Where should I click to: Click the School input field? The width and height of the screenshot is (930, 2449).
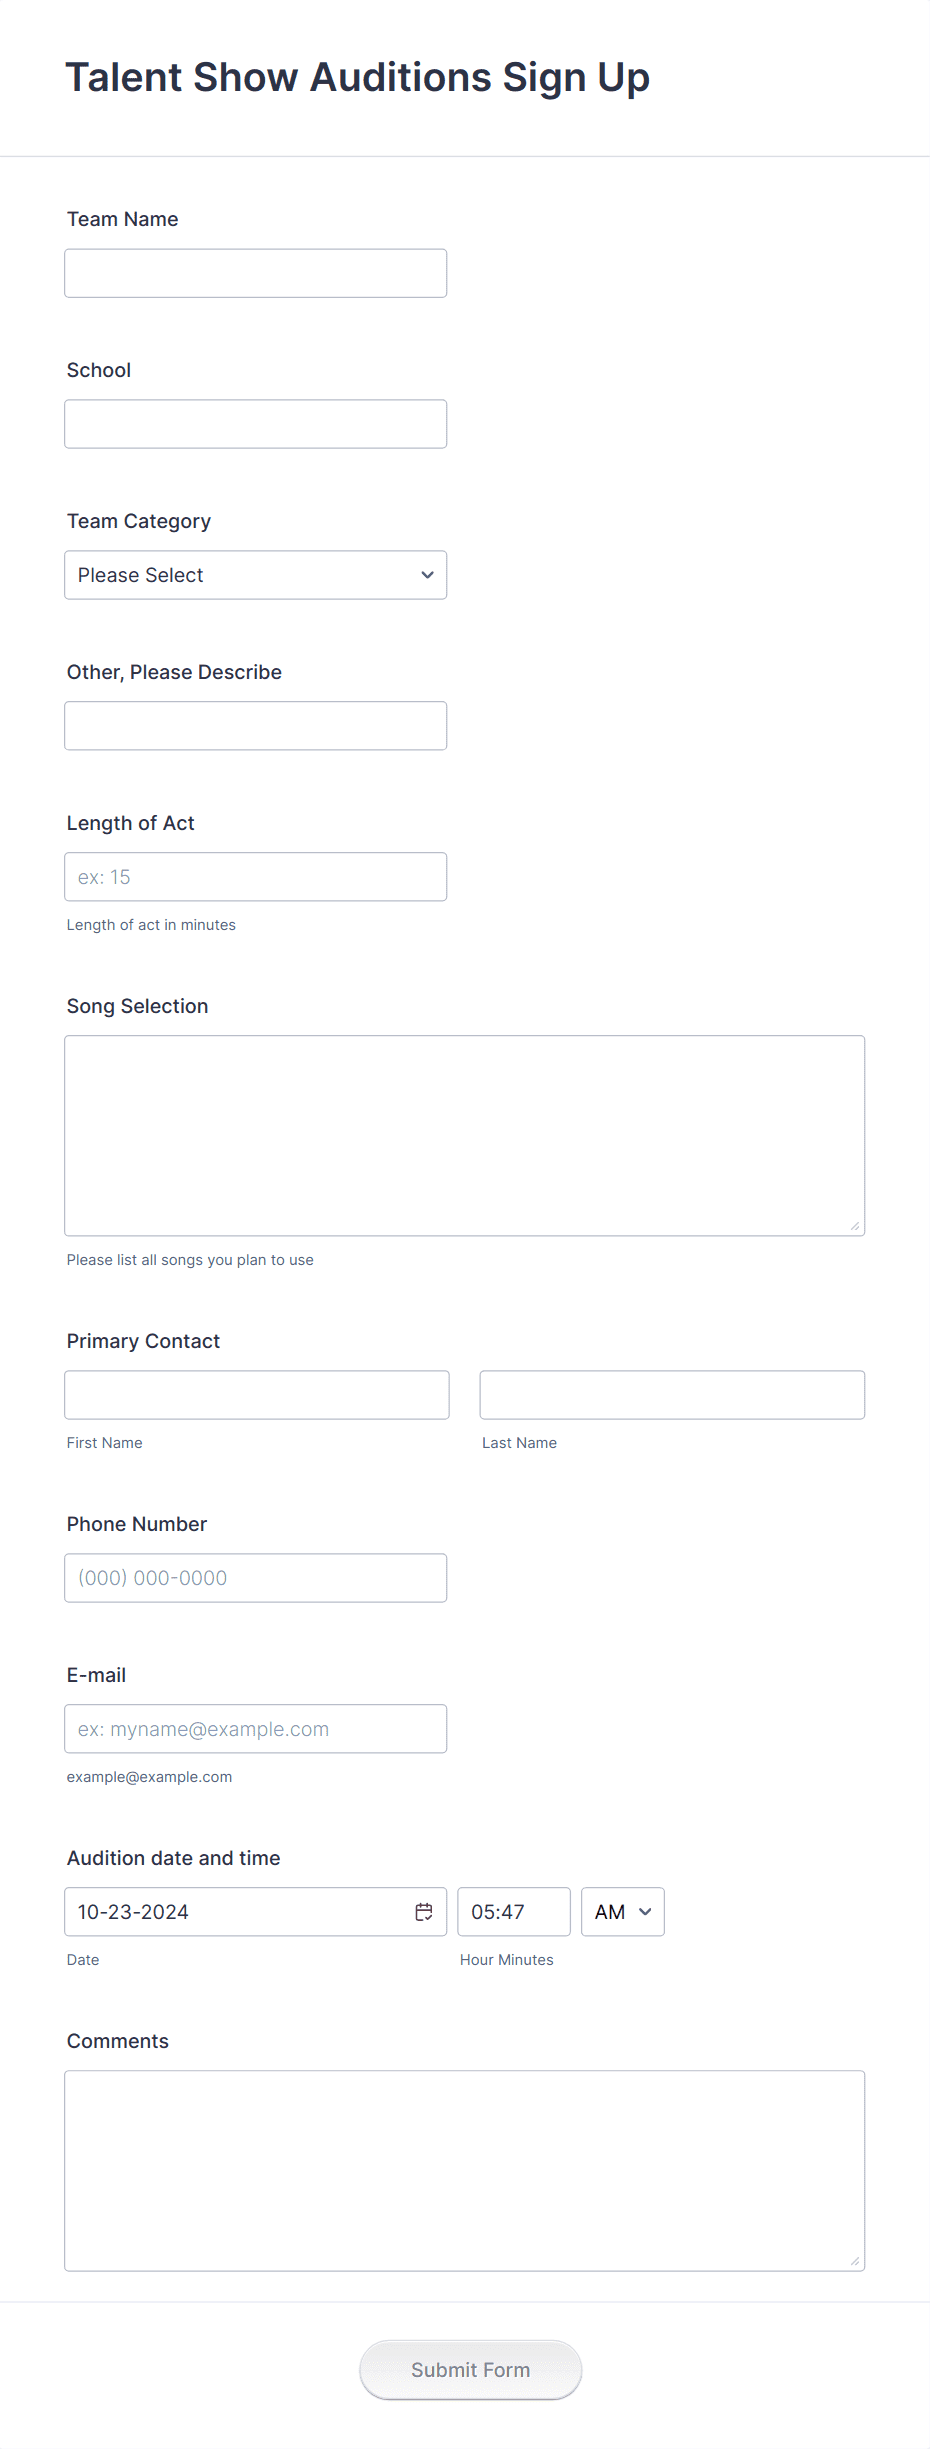point(255,423)
